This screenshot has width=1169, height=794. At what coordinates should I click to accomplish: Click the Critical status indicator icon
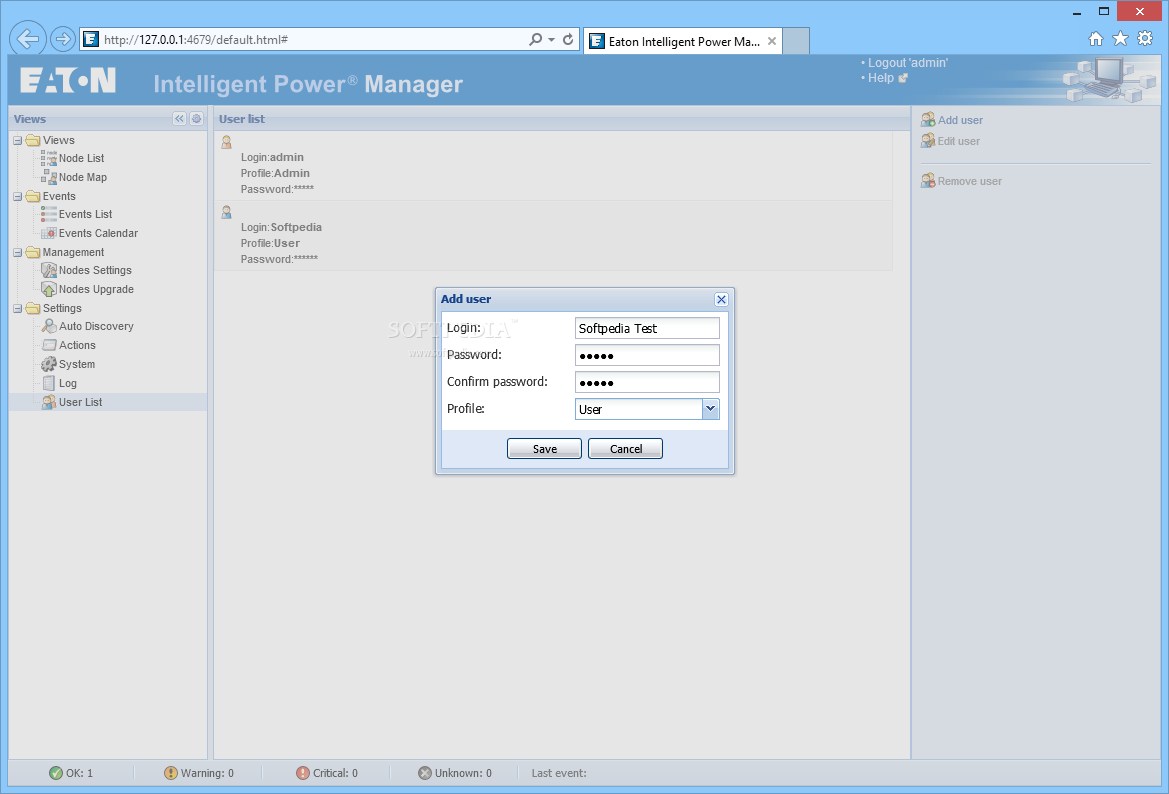(x=303, y=773)
